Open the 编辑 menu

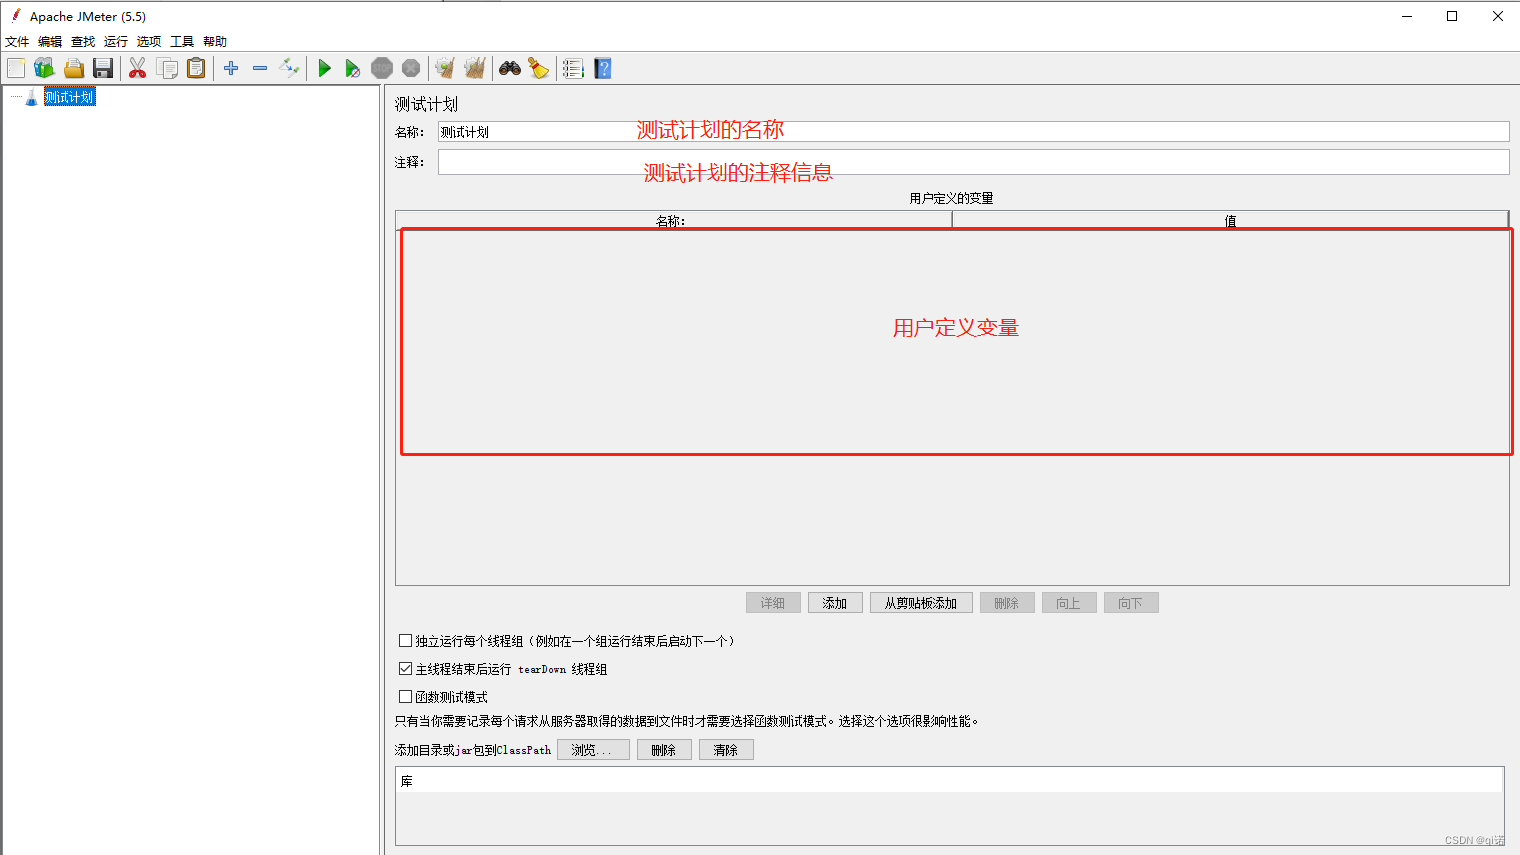[x=50, y=42]
